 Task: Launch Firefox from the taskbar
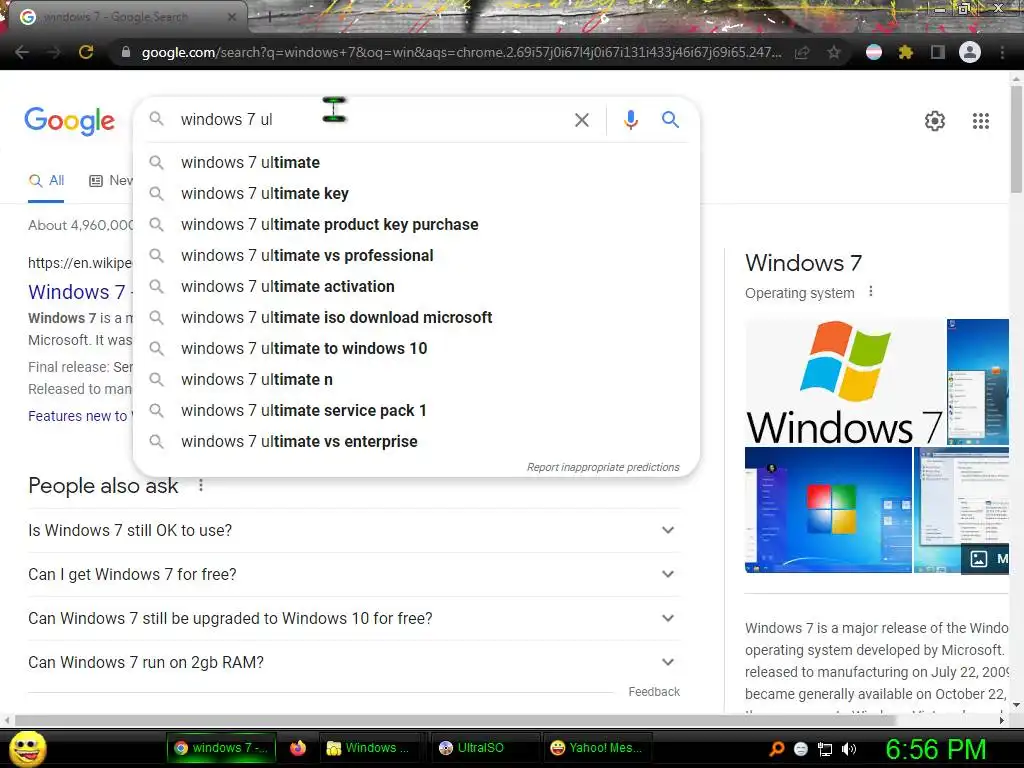298,748
